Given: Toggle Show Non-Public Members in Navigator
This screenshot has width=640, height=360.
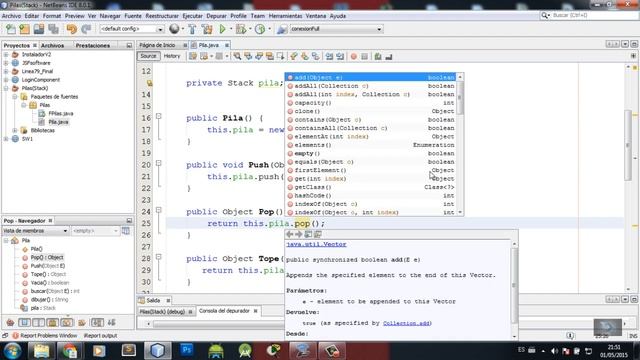Looking at the screenshot, I should (x=53, y=323).
